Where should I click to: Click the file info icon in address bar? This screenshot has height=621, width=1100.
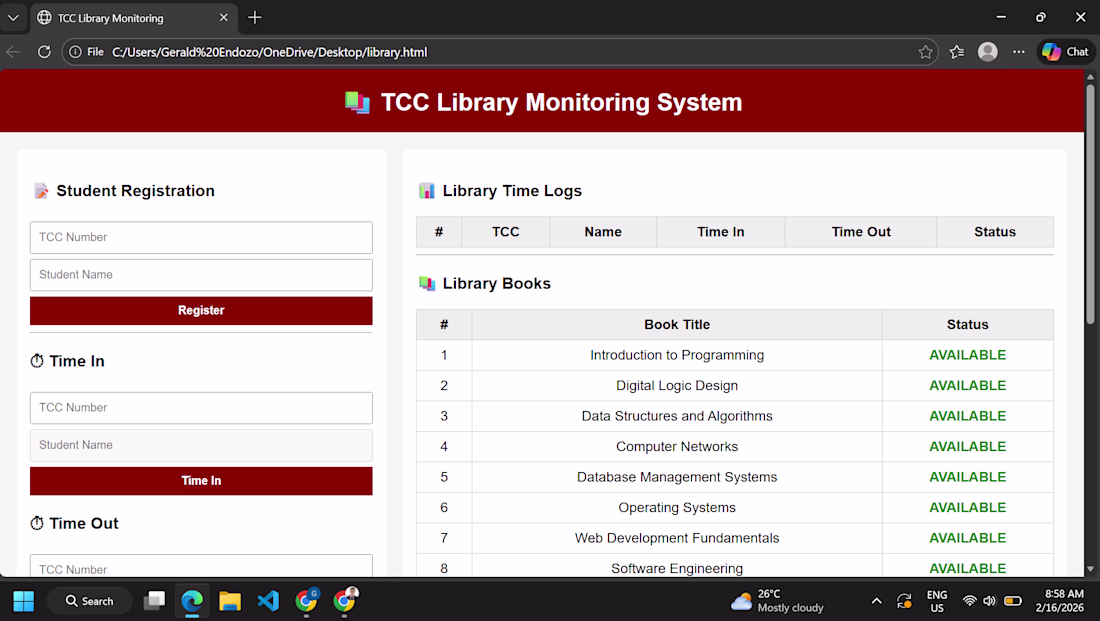coord(76,52)
